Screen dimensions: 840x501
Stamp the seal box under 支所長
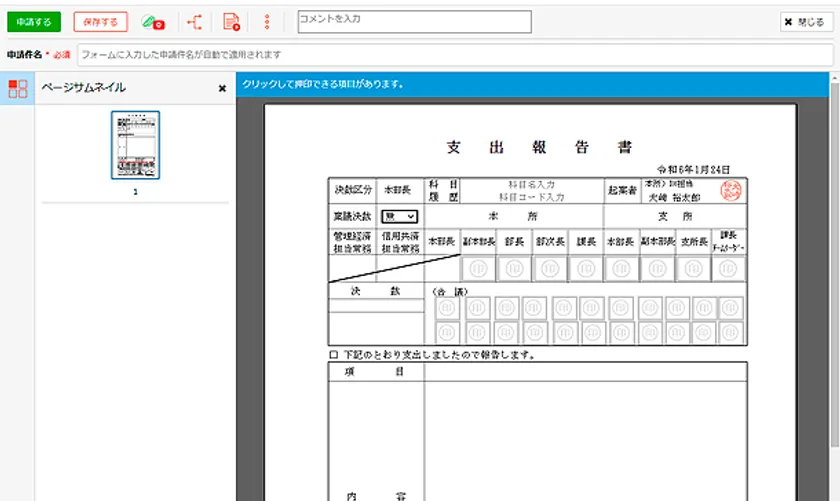(692, 268)
